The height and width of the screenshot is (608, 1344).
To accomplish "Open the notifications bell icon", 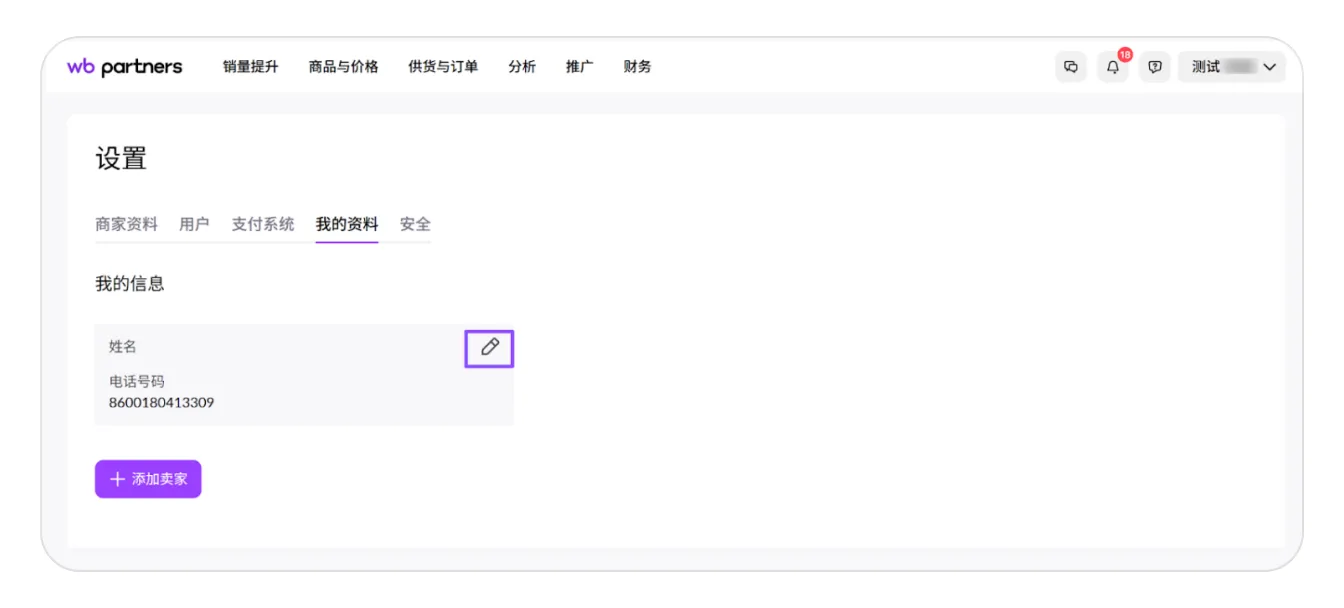I will pyautogui.click(x=1113, y=67).
